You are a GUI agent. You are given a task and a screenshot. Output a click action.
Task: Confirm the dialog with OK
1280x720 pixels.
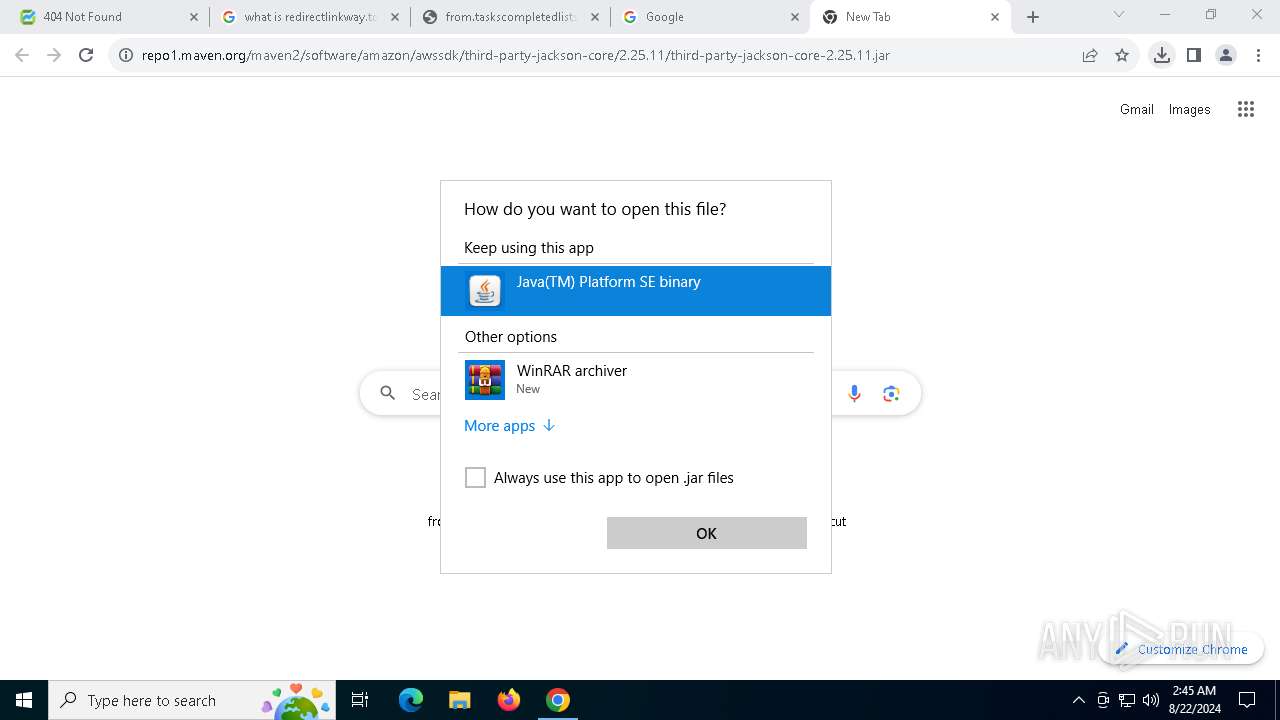[x=706, y=533]
